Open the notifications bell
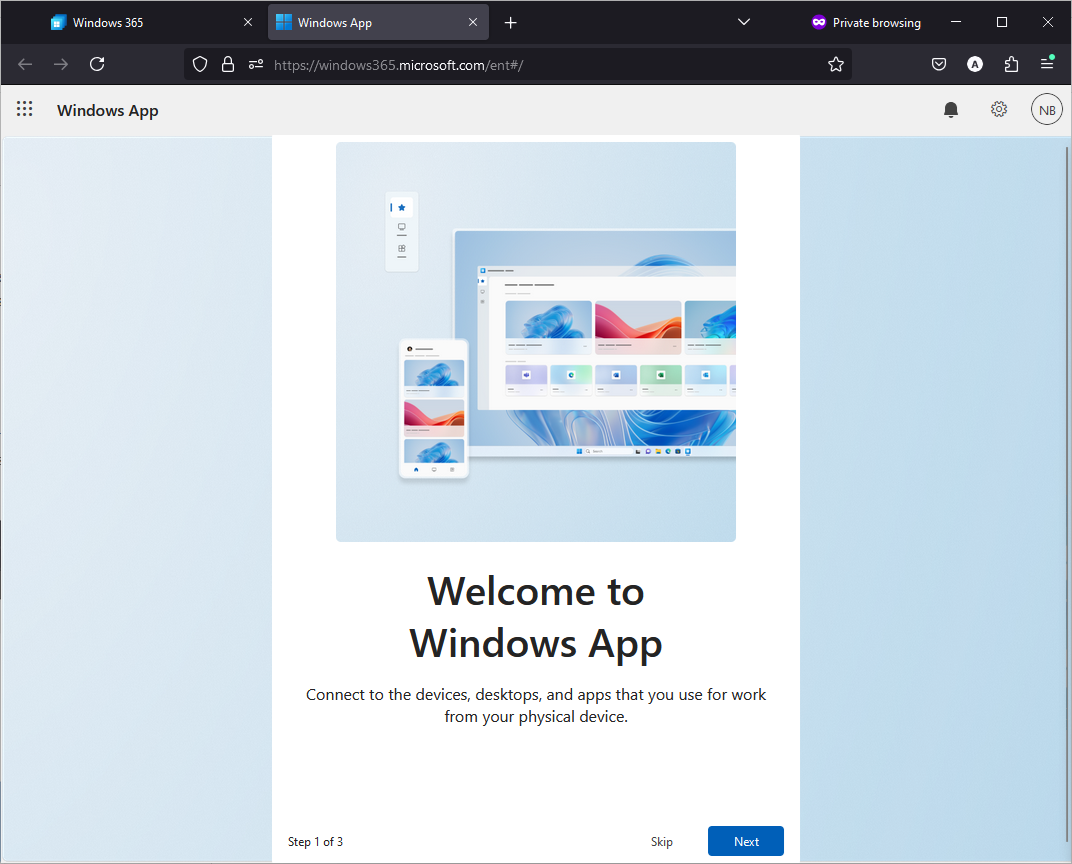Viewport: 1072px width, 864px height. tap(950, 109)
